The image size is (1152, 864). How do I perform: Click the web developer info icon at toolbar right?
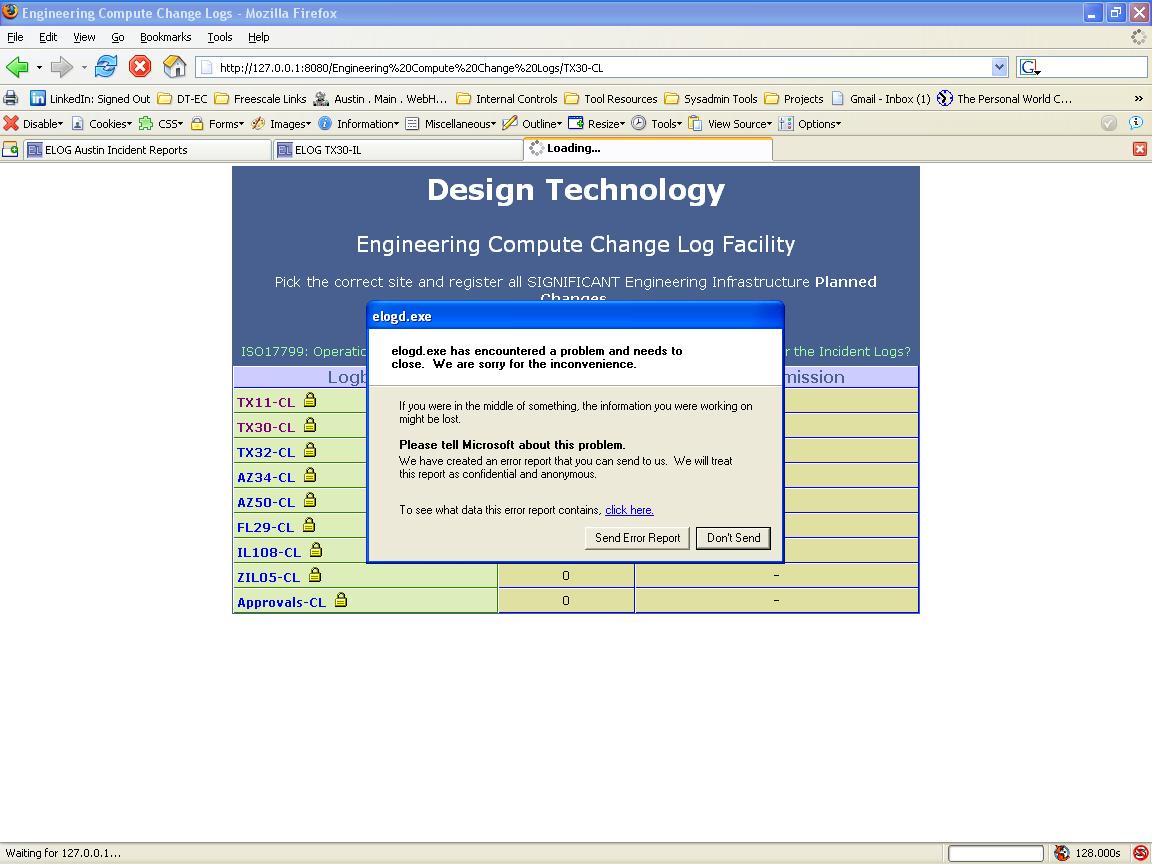click(1136, 123)
